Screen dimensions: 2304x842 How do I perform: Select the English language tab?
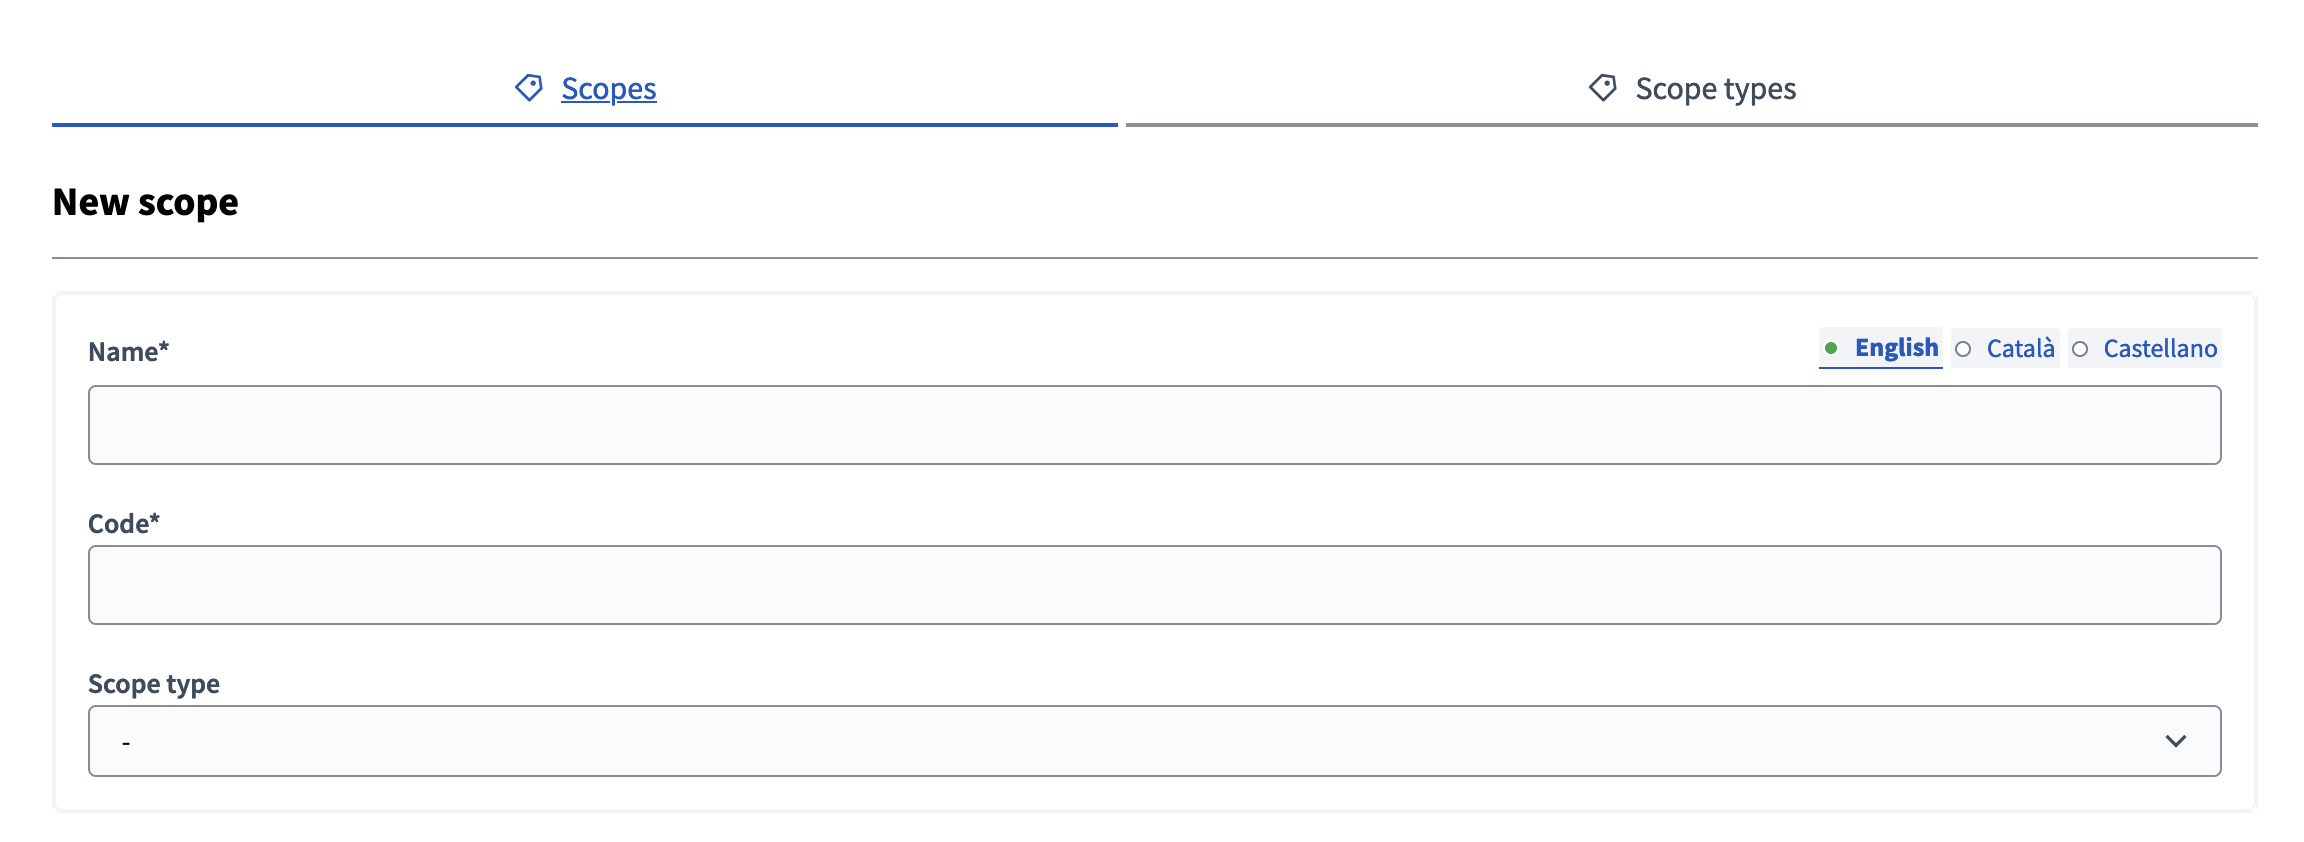tap(1896, 348)
